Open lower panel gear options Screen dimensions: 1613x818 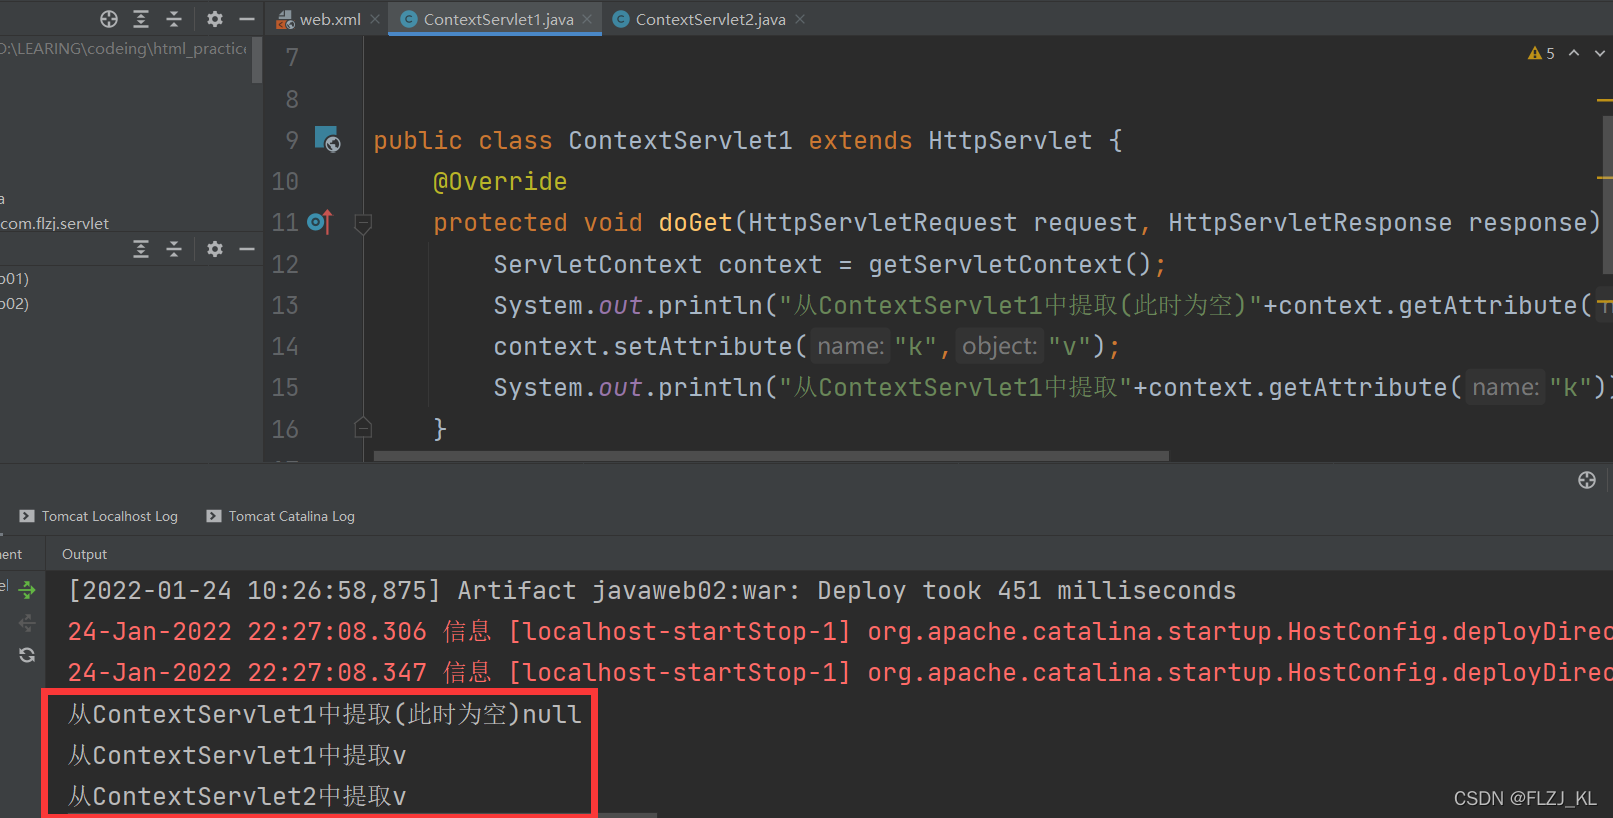coord(215,249)
